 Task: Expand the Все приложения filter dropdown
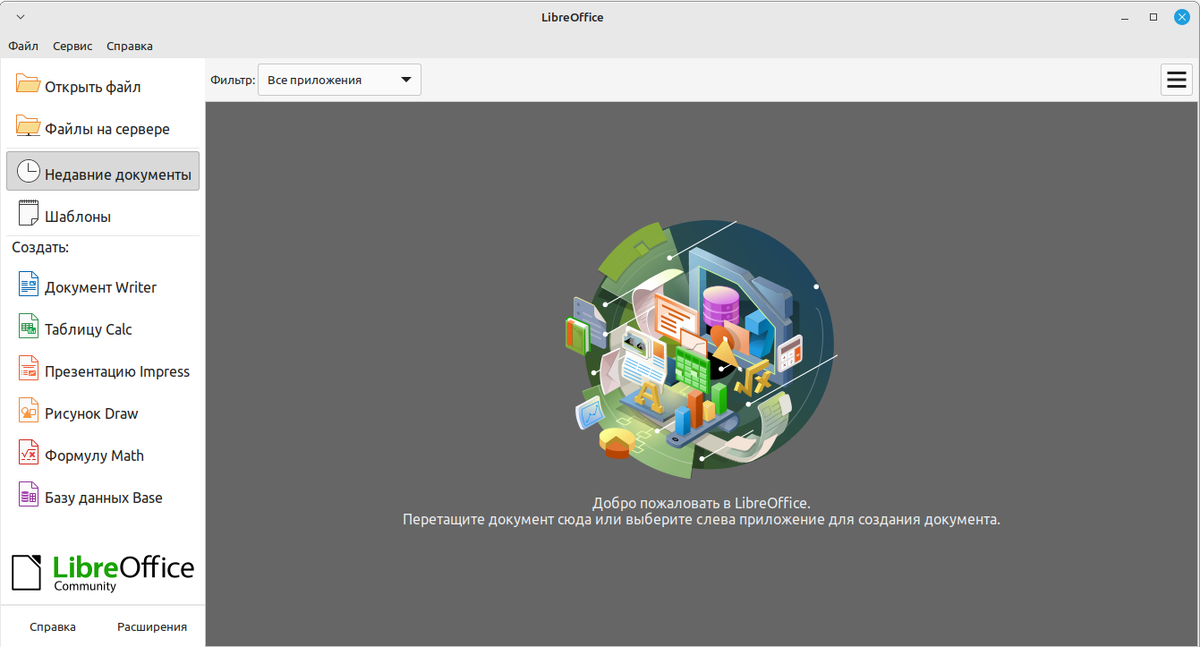339,80
